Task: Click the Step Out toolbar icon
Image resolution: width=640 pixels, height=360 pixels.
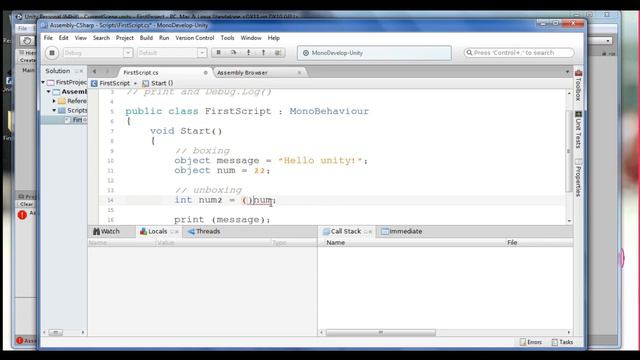Action: tap(263, 52)
